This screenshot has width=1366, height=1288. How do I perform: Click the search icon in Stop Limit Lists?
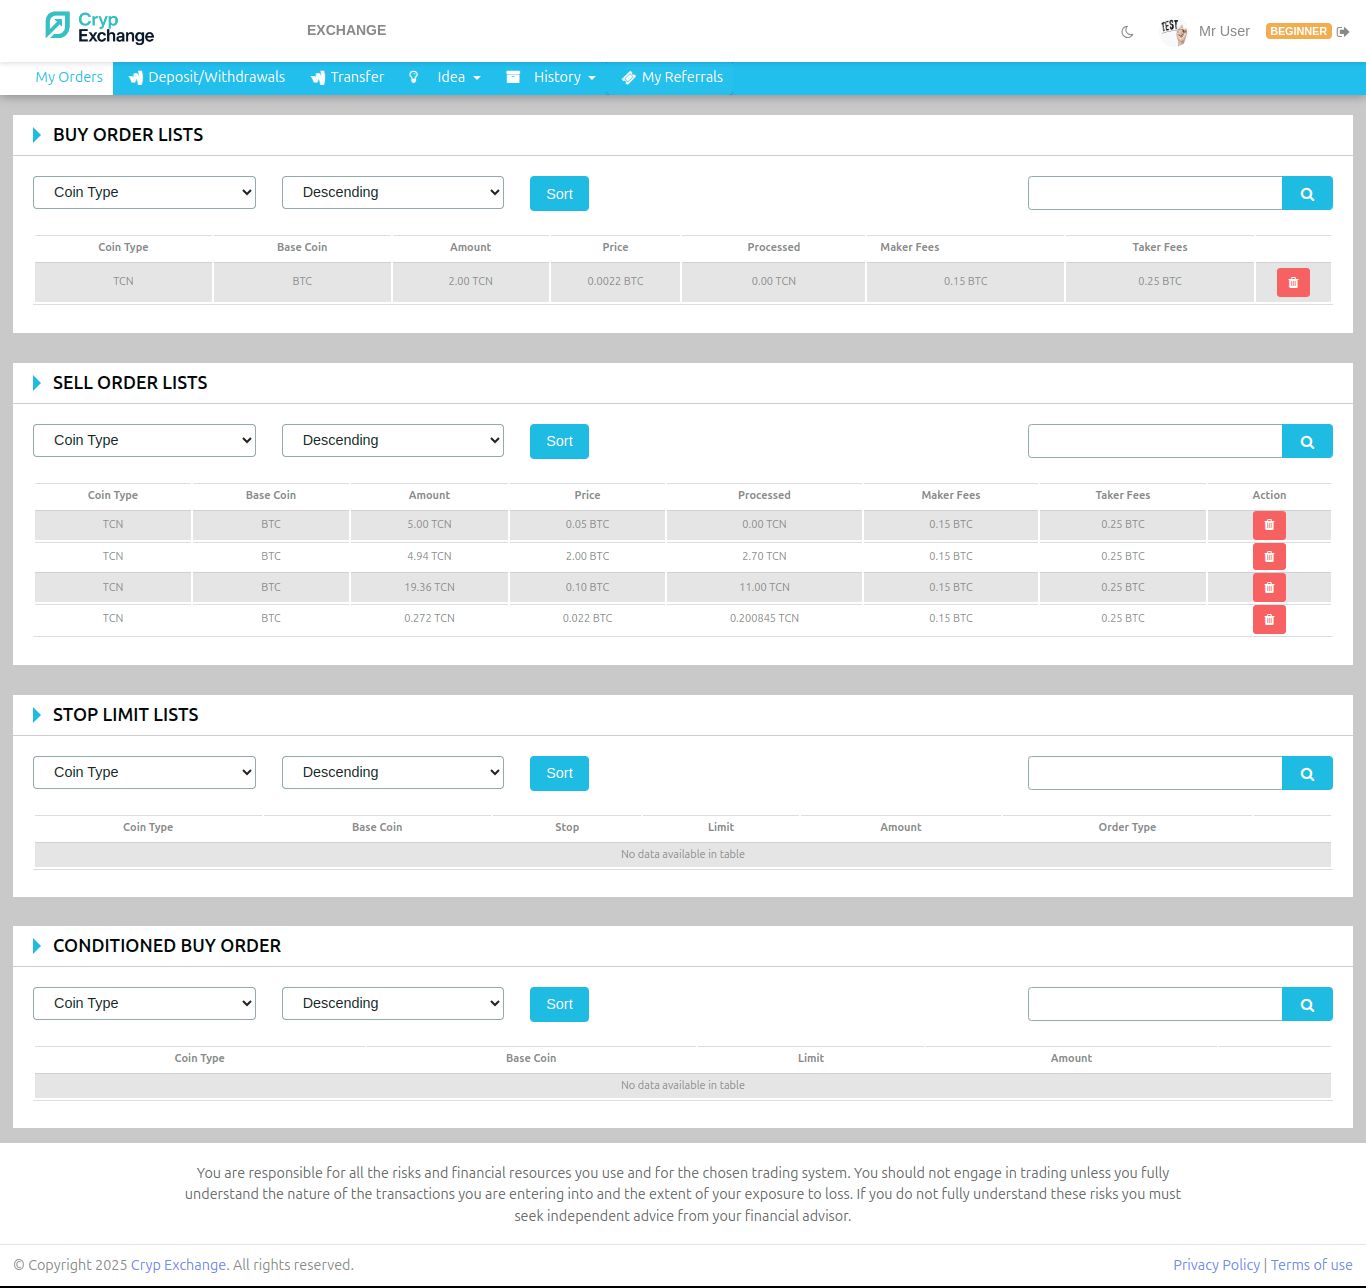[1306, 774]
